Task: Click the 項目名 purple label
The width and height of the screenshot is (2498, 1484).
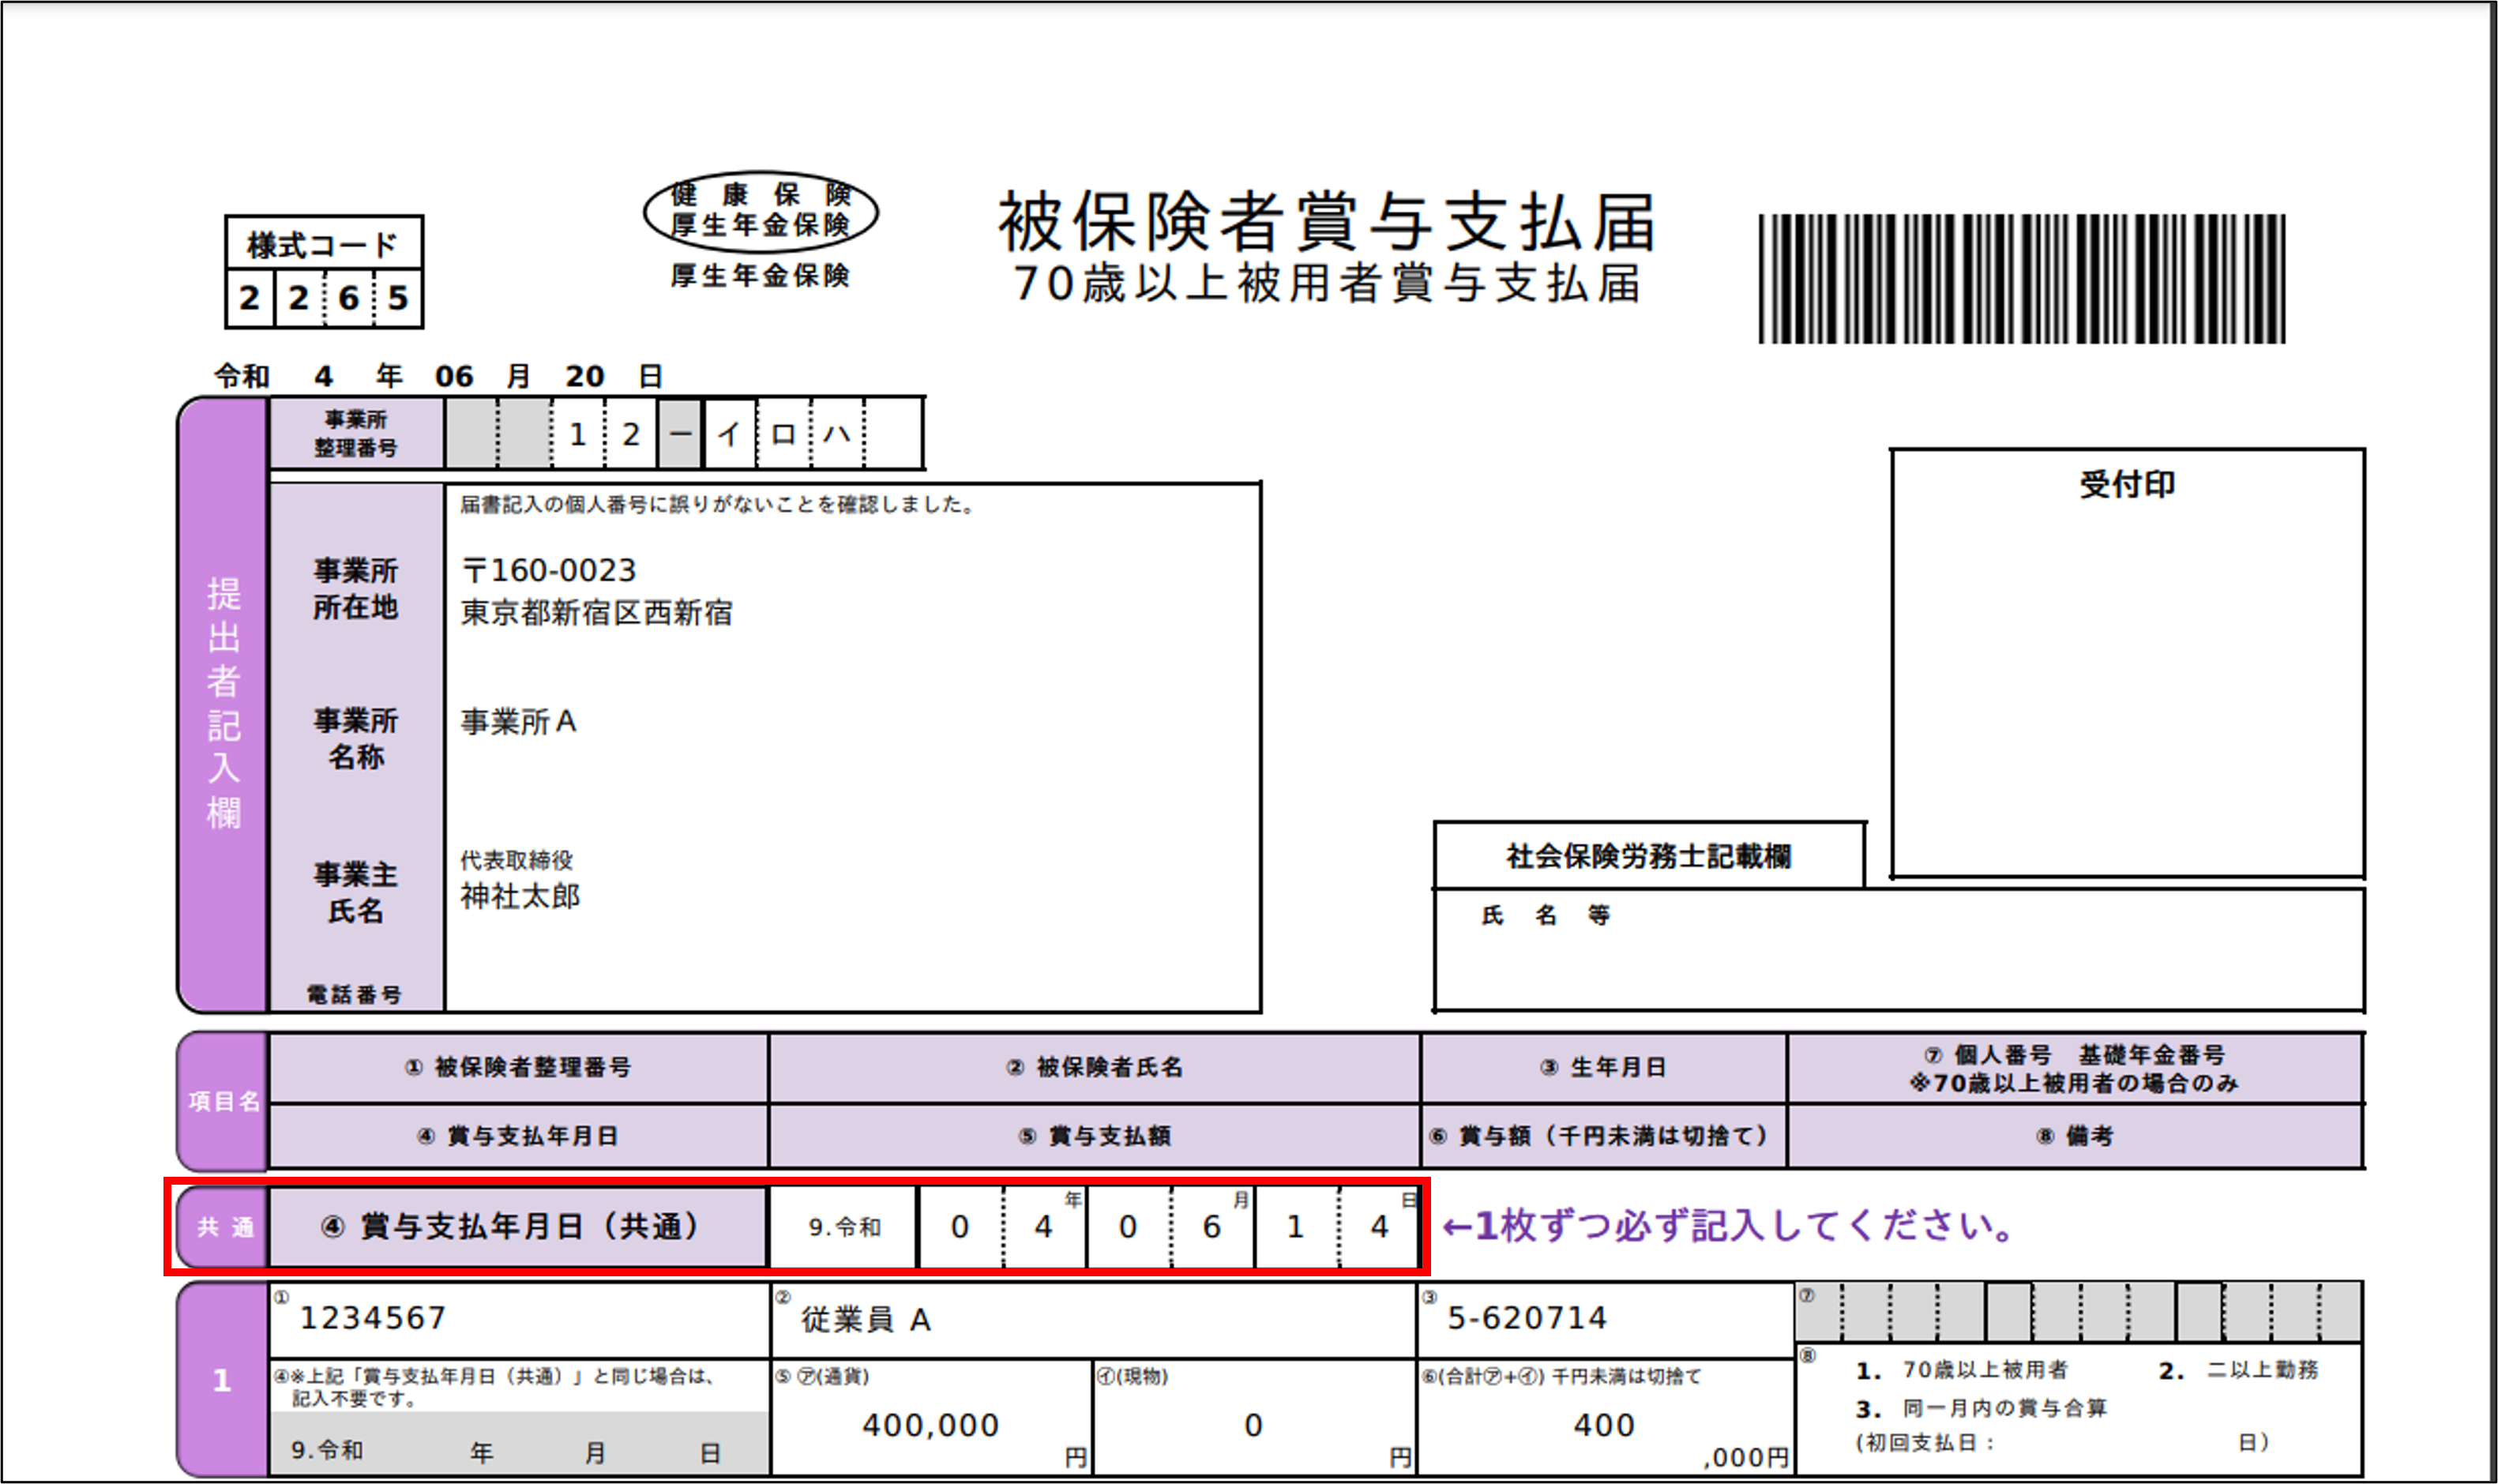Action: (223, 1101)
